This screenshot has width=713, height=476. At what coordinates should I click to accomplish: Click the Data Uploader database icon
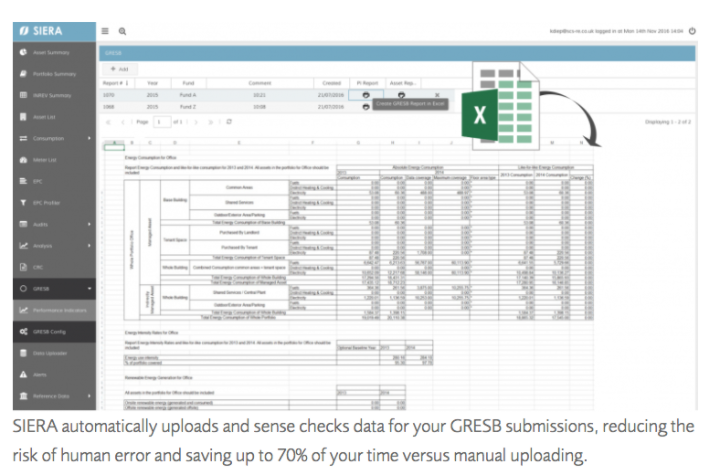(23, 353)
